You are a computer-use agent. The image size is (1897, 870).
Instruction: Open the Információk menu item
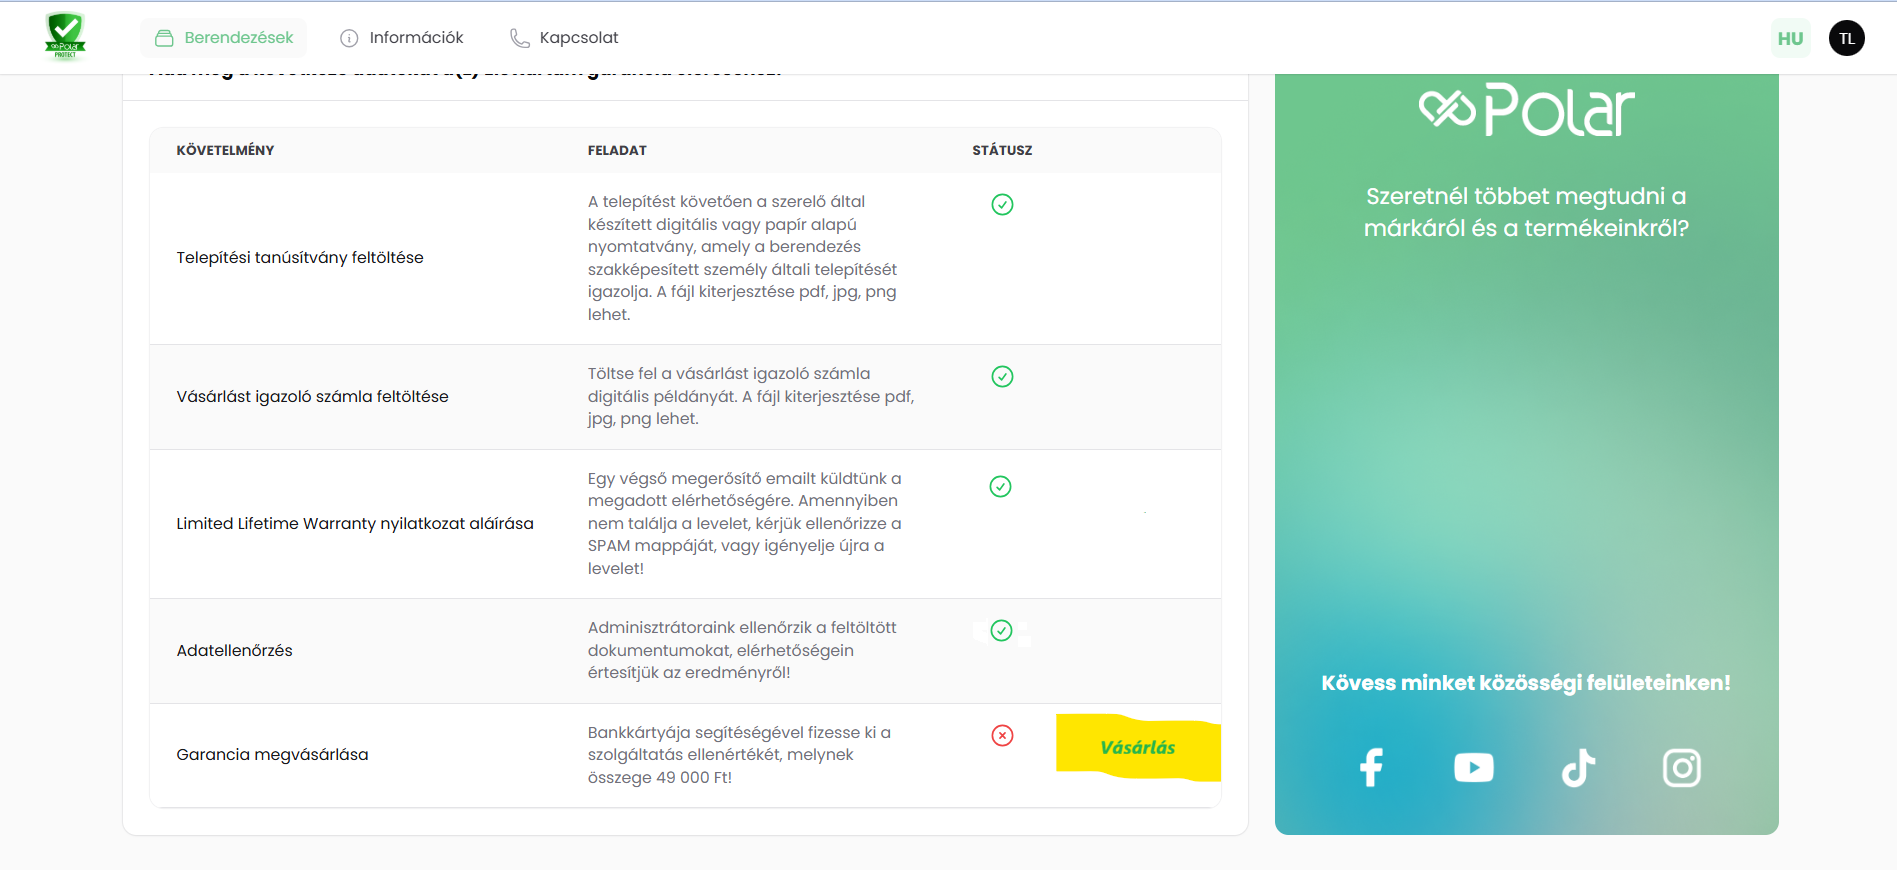pyautogui.click(x=402, y=38)
